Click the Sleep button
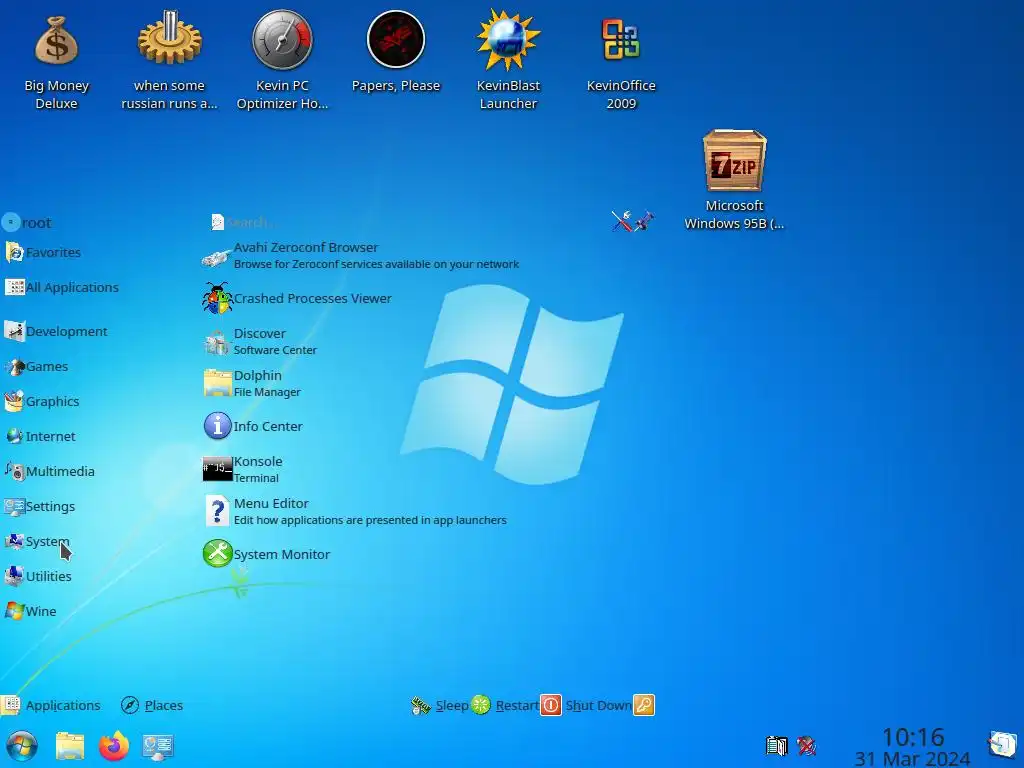Viewport: 1024px width, 768px height. tap(440, 705)
